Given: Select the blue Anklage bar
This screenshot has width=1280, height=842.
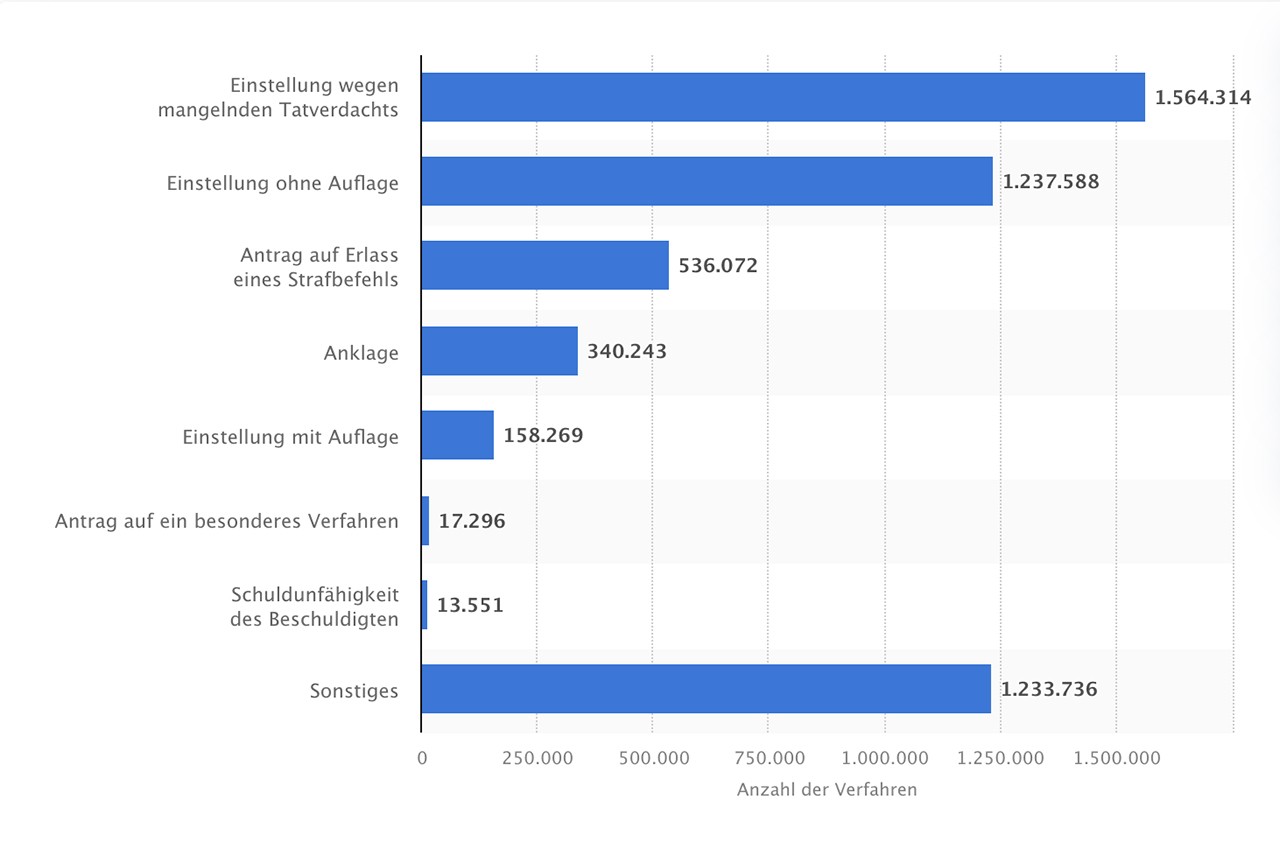Looking at the screenshot, I should click(x=499, y=351).
